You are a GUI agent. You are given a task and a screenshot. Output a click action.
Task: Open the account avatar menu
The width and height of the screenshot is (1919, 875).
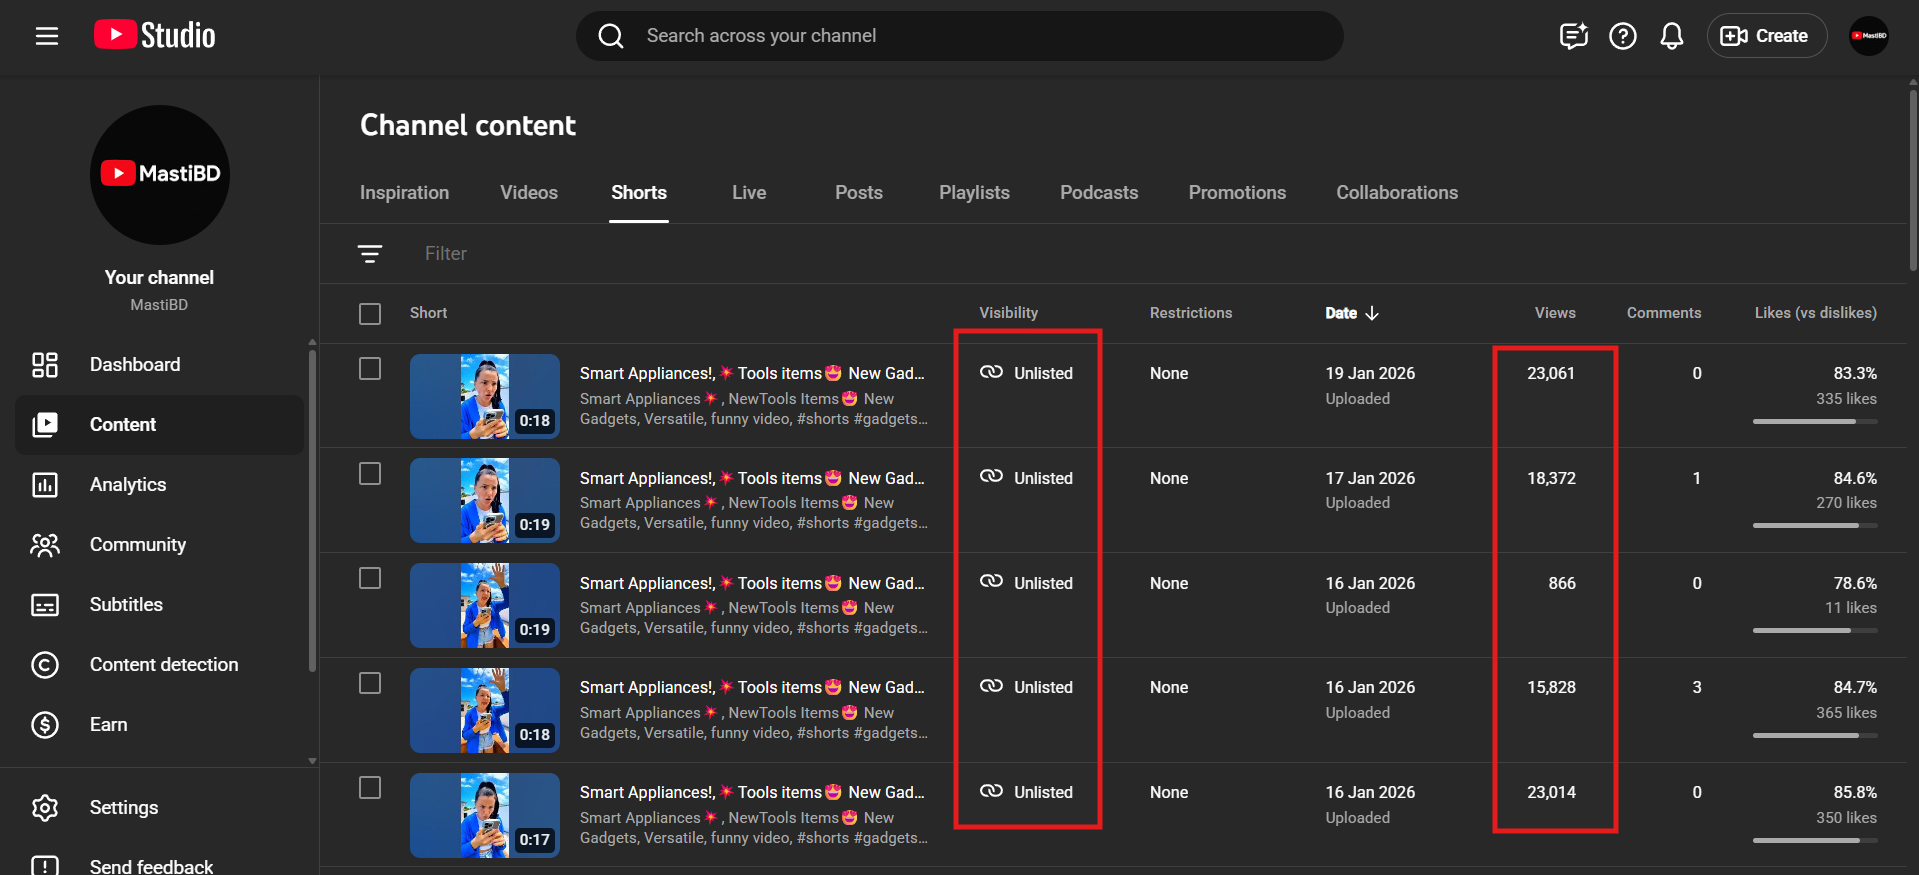(1867, 36)
